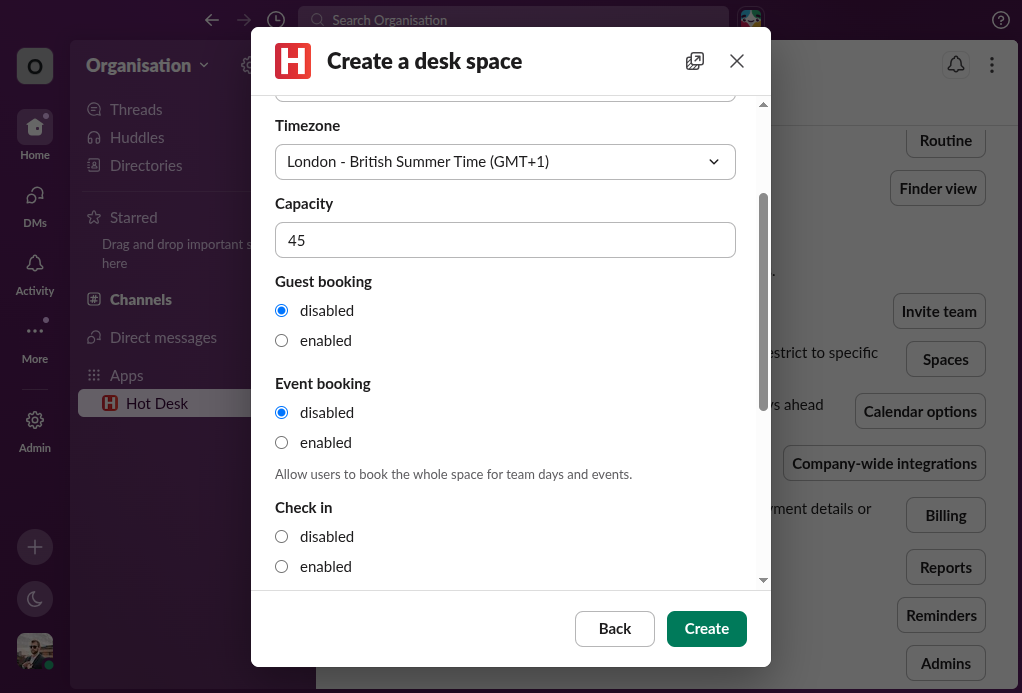Screen dimensions: 1022x693
Task: Open notification bell in the Hot Desk header
Action: pos(956,65)
